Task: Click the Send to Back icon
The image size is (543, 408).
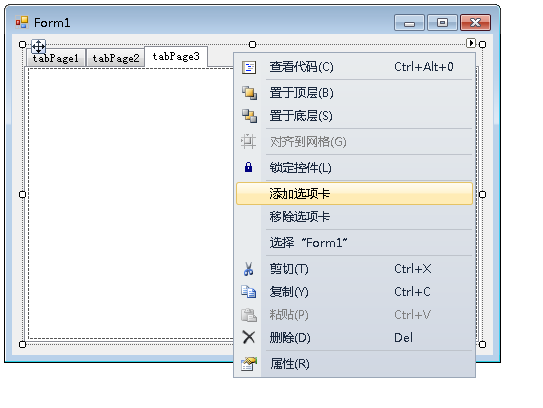Action: click(249, 116)
